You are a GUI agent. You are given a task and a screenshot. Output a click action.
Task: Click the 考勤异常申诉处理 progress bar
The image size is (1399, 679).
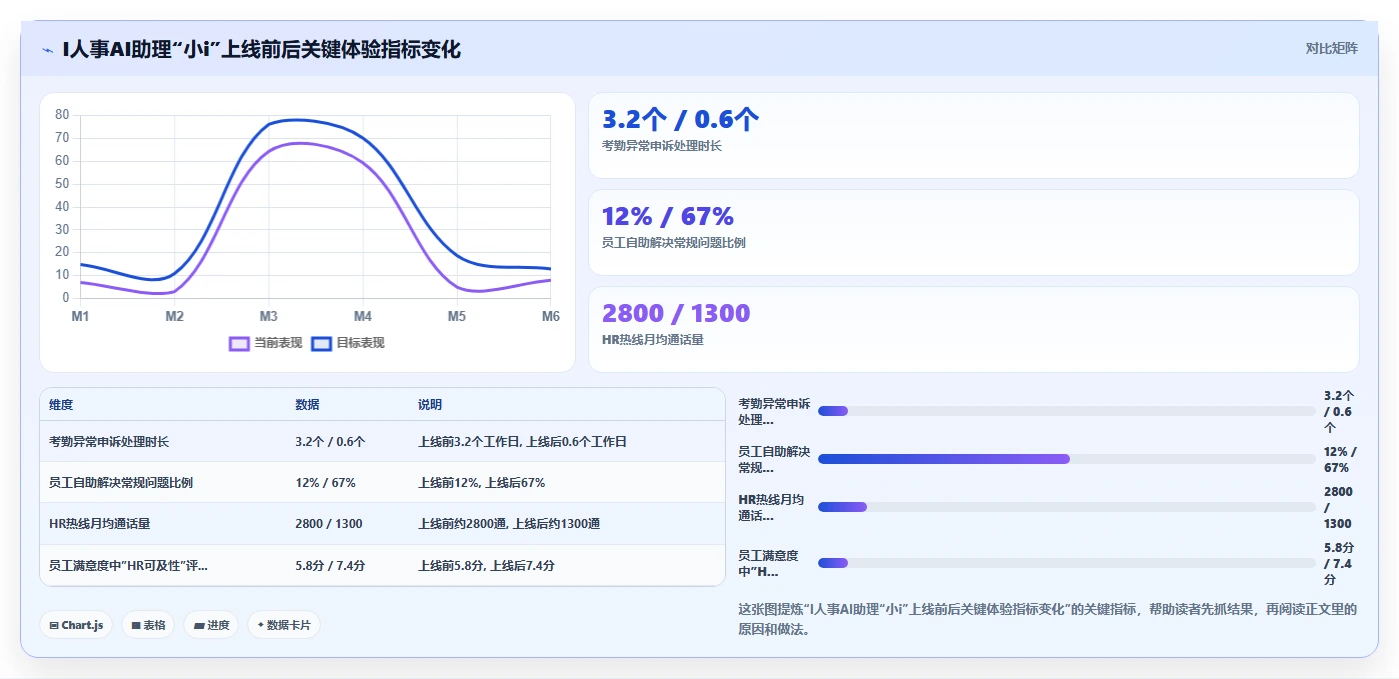click(1066, 411)
